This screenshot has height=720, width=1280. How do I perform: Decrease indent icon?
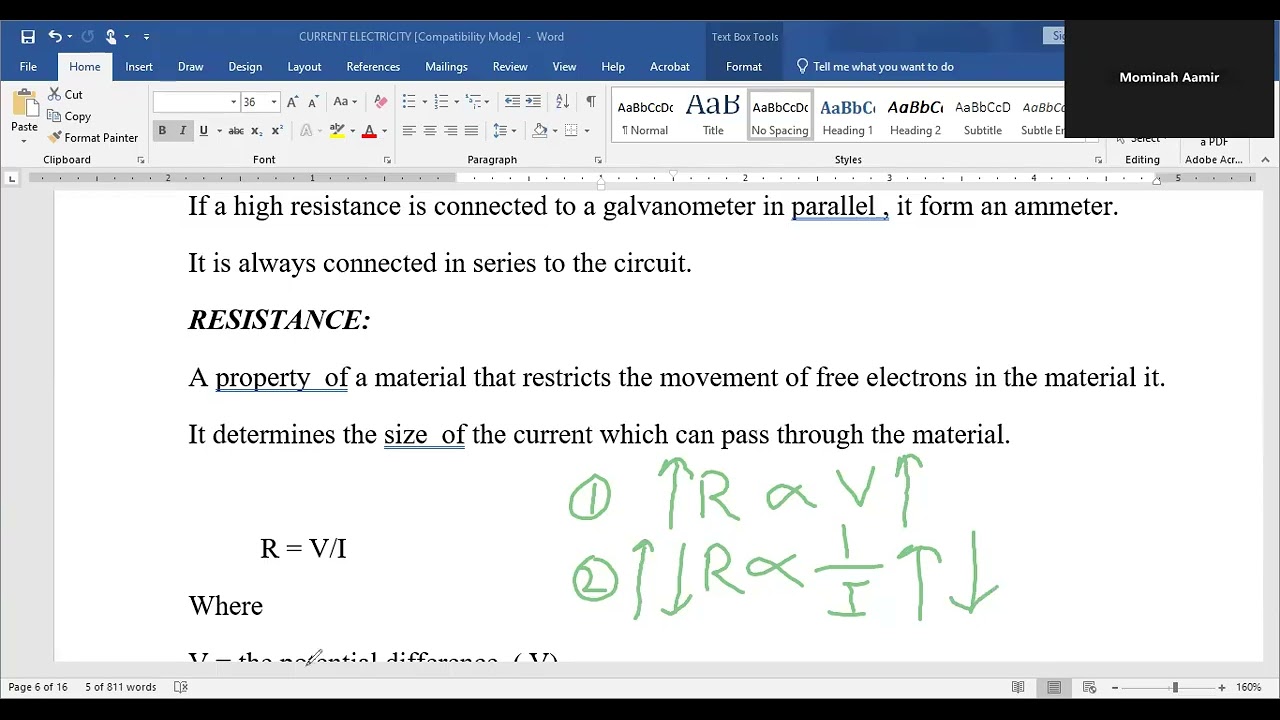(512, 102)
